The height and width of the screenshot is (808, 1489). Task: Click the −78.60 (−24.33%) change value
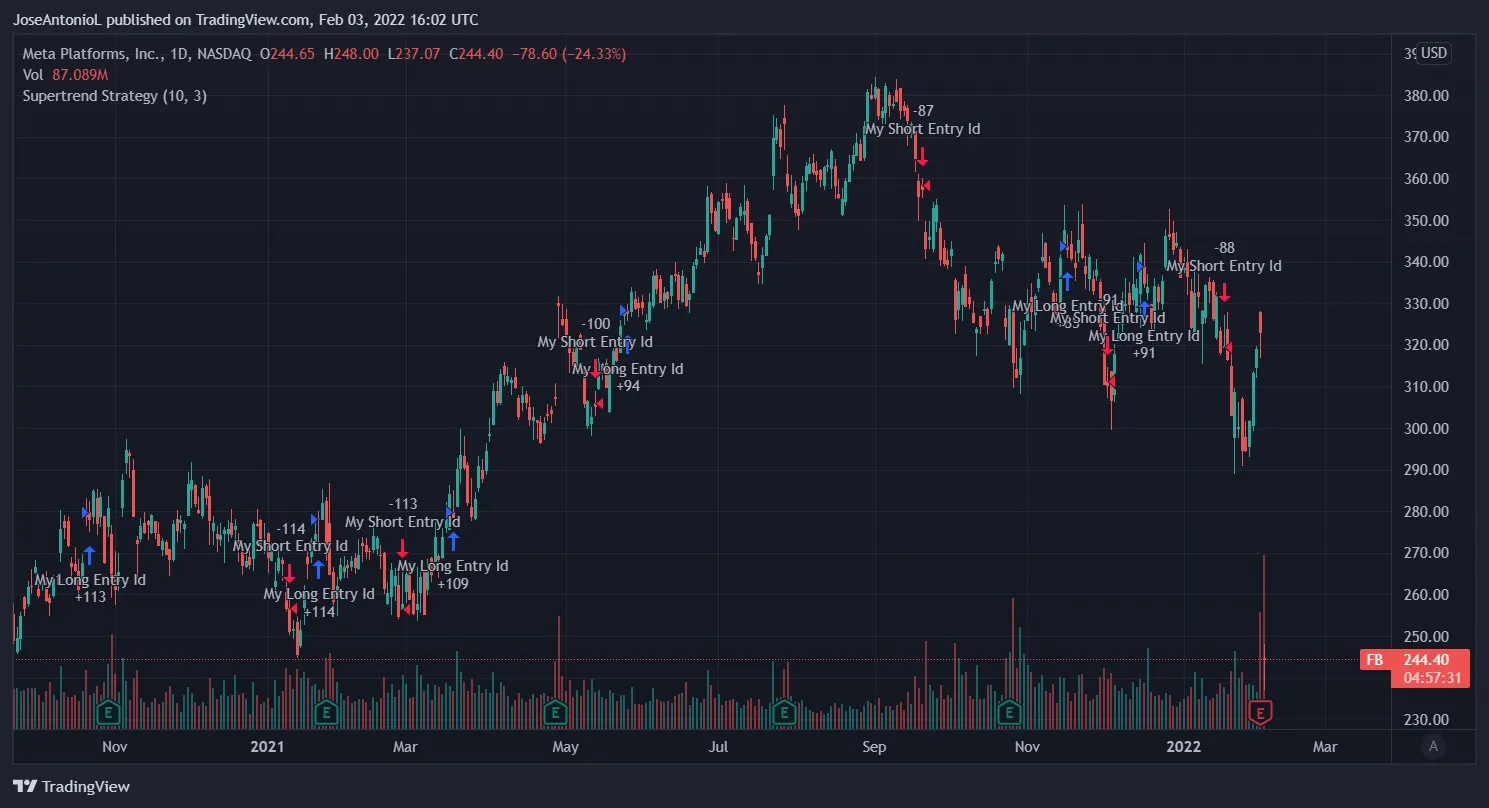[569, 54]
